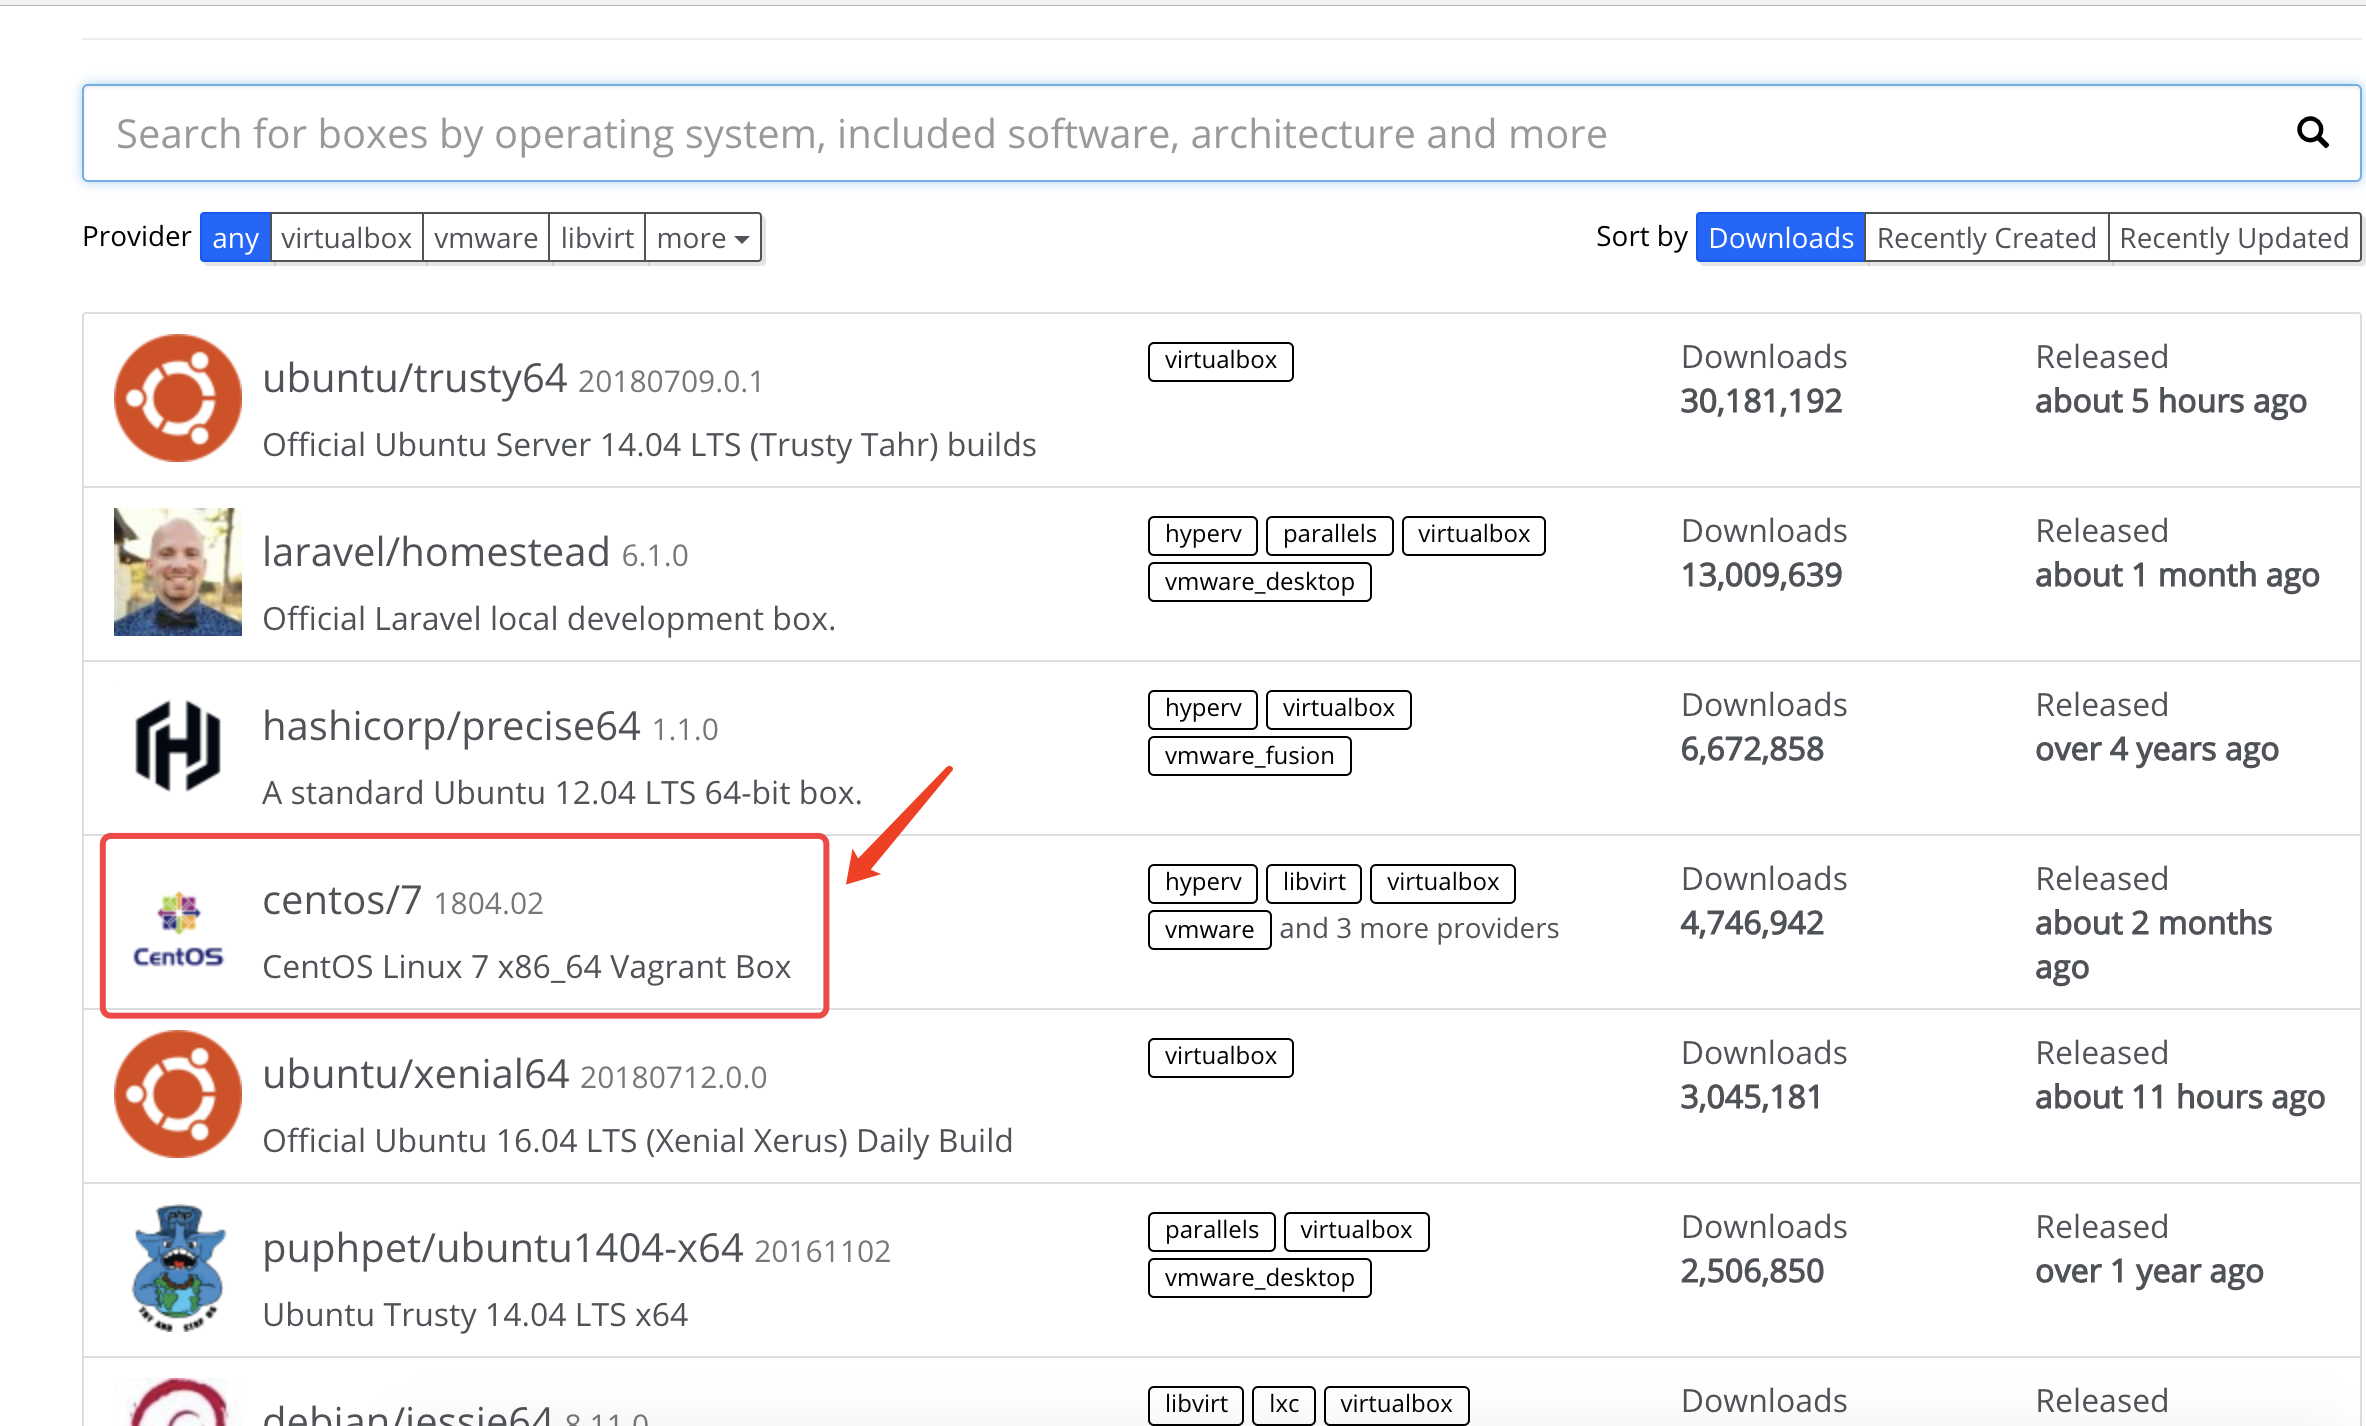Click libvirt tag on centos/7 row
Viewport: 2366px width, 1426px height.
(x=1314, y=883)
